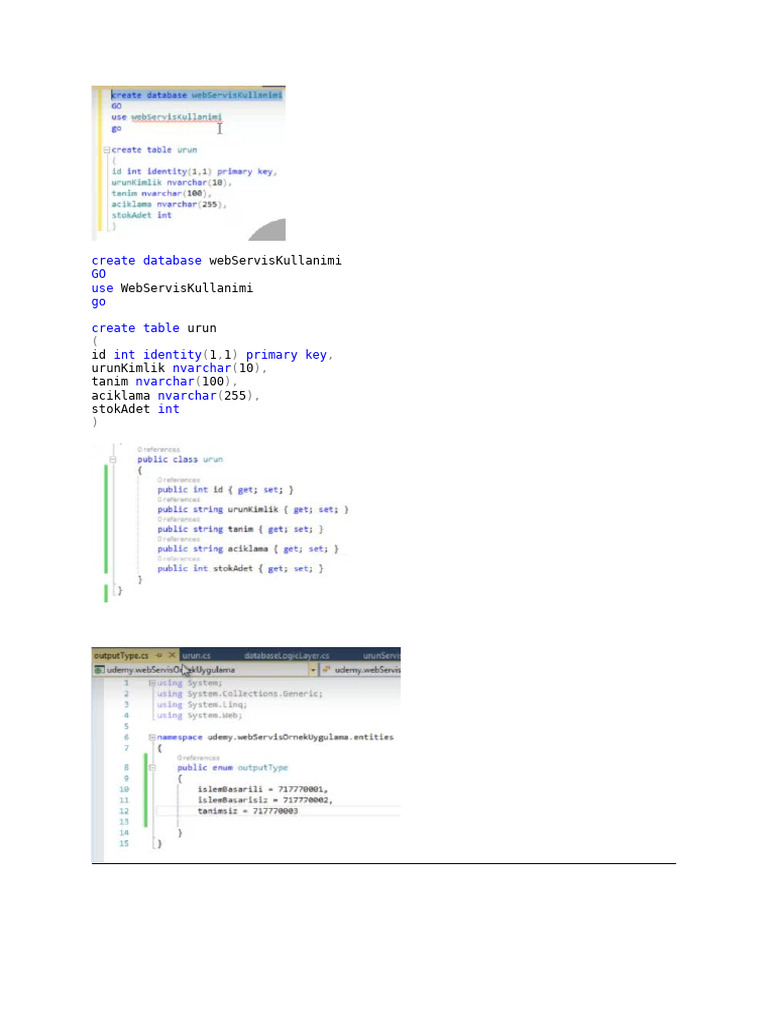This screenshot has width=768, height=1024.
Task: Collapse the using directives block
Action: 152,683
